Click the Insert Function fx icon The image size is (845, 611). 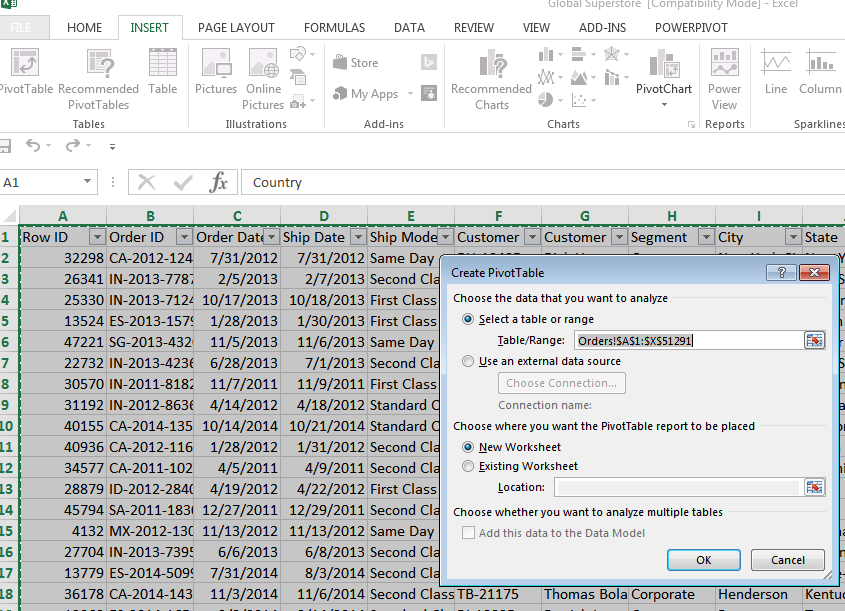coord(218,182)
